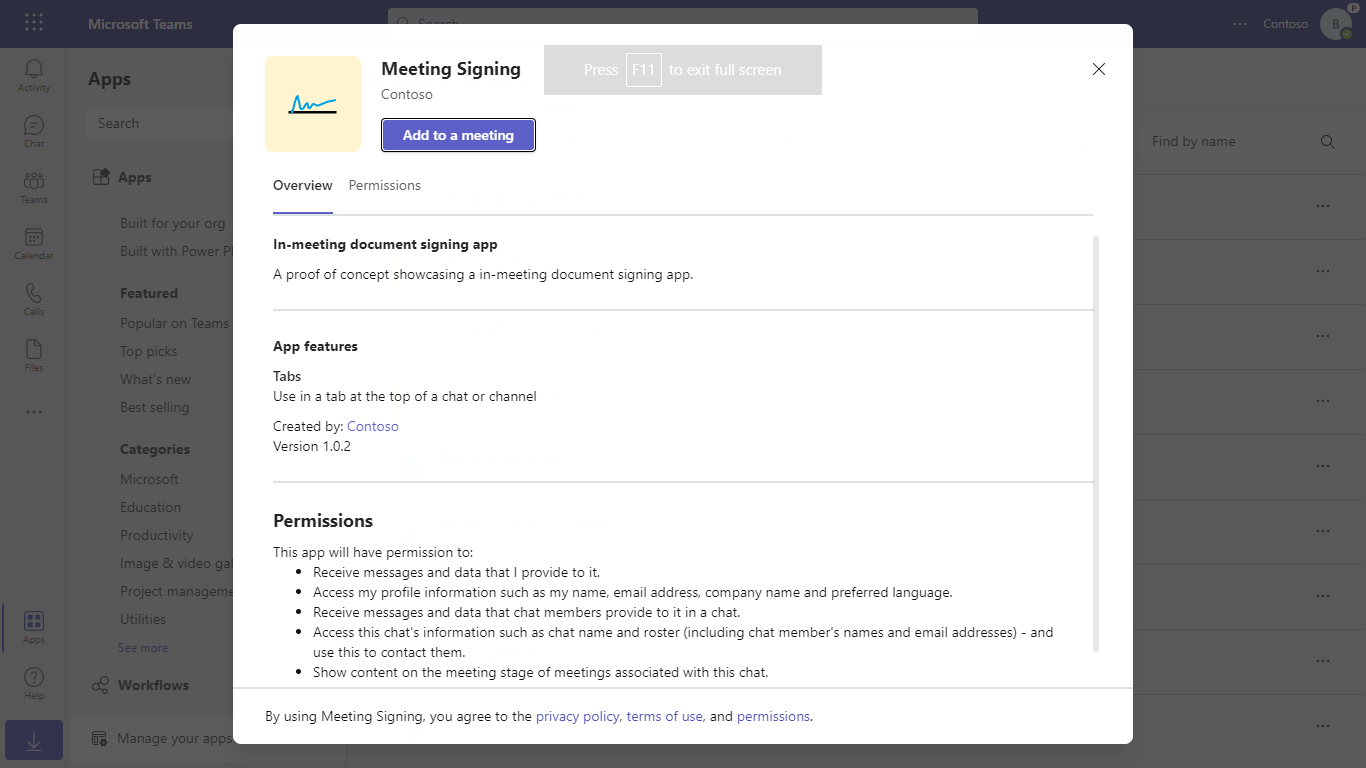Image resolution: width=1366 pixels, height=768 pixels.
Task: Open the Calendar
Action: pyautogui.click(x=33, y=240)
